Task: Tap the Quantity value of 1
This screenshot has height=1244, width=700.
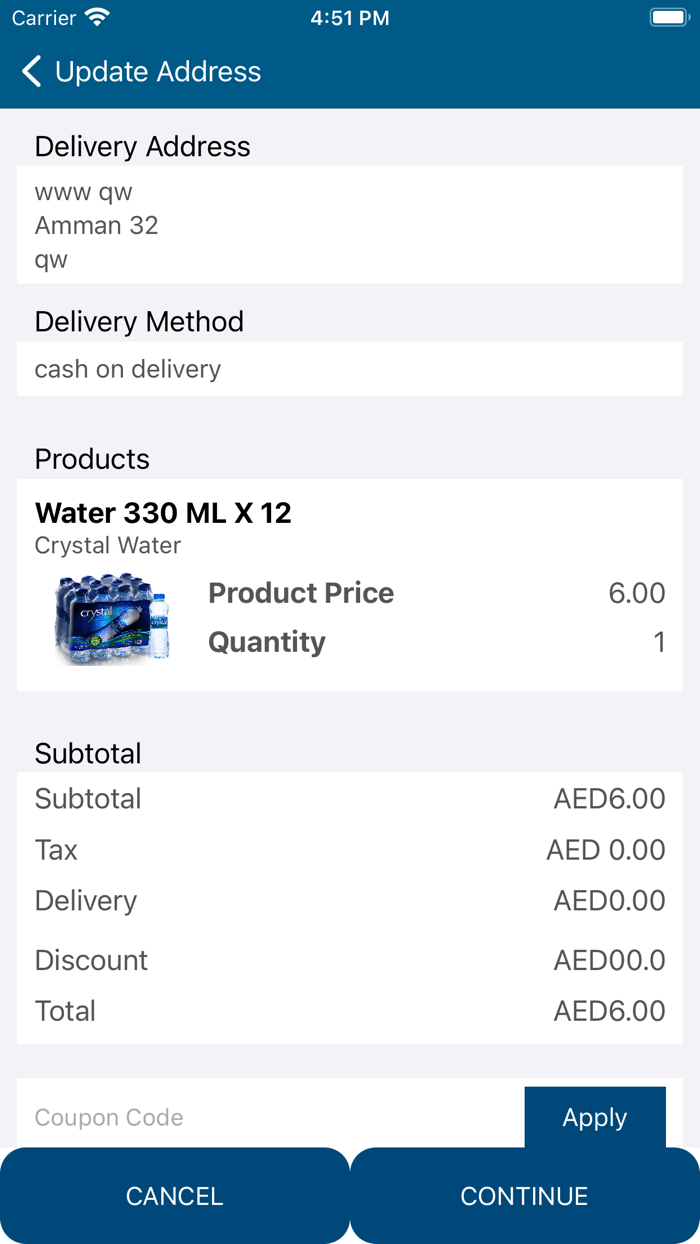Action: [659, 642]
